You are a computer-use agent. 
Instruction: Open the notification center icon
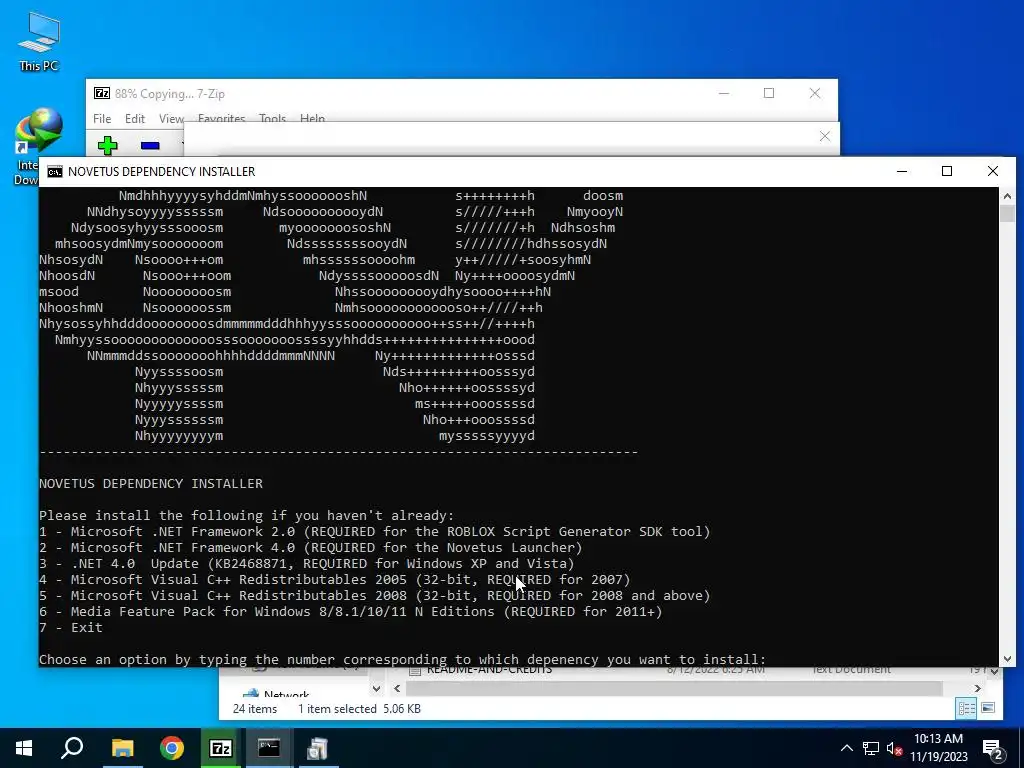tap(993, 748)
